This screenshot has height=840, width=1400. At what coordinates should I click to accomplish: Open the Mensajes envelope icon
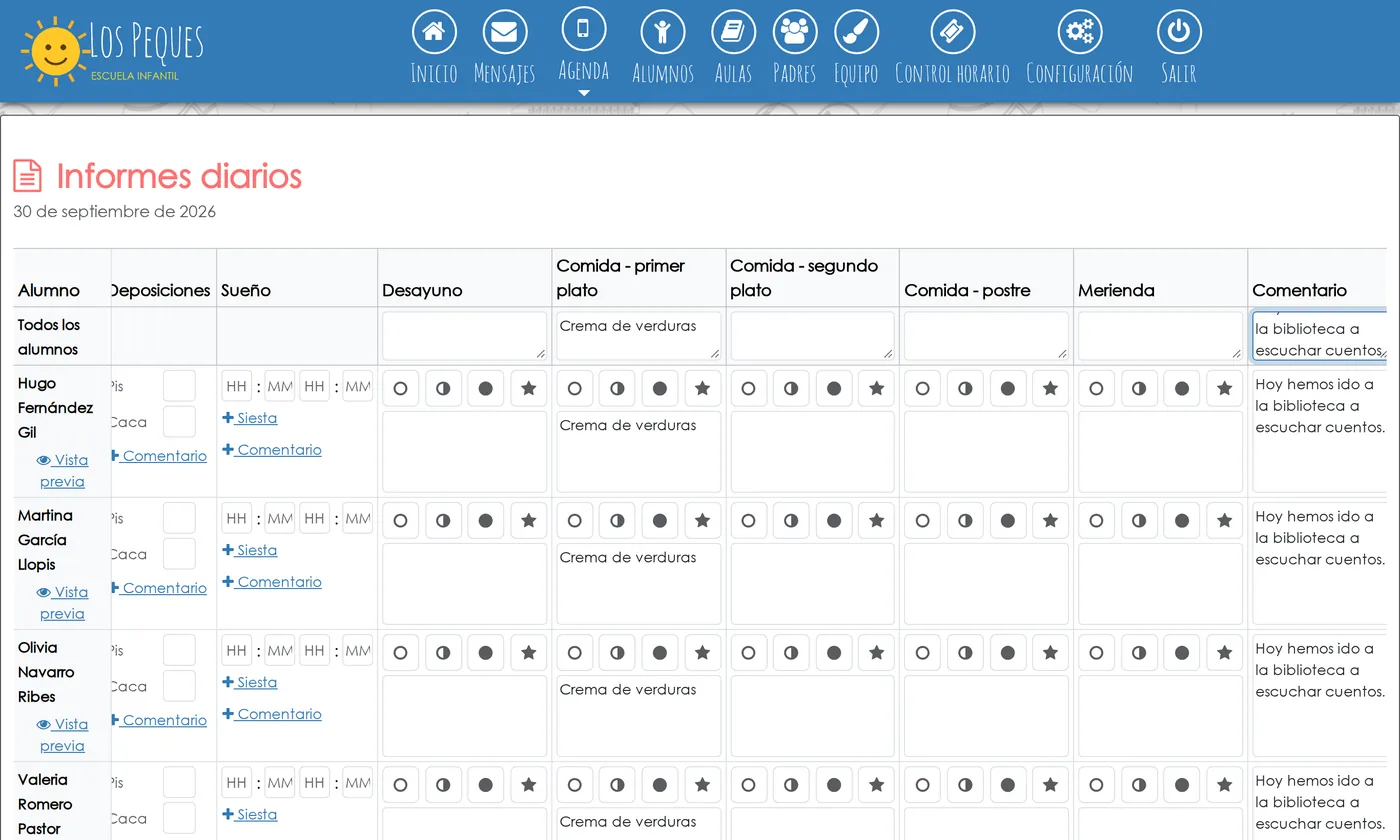pos(504,32)
